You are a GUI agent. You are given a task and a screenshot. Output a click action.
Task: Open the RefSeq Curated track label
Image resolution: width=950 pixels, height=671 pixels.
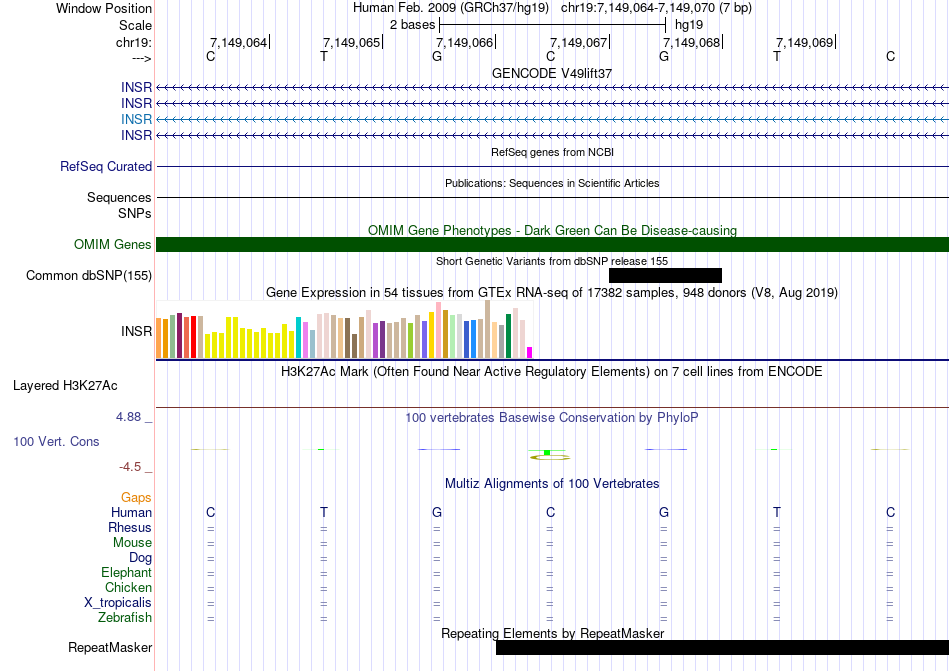[105, 167]
